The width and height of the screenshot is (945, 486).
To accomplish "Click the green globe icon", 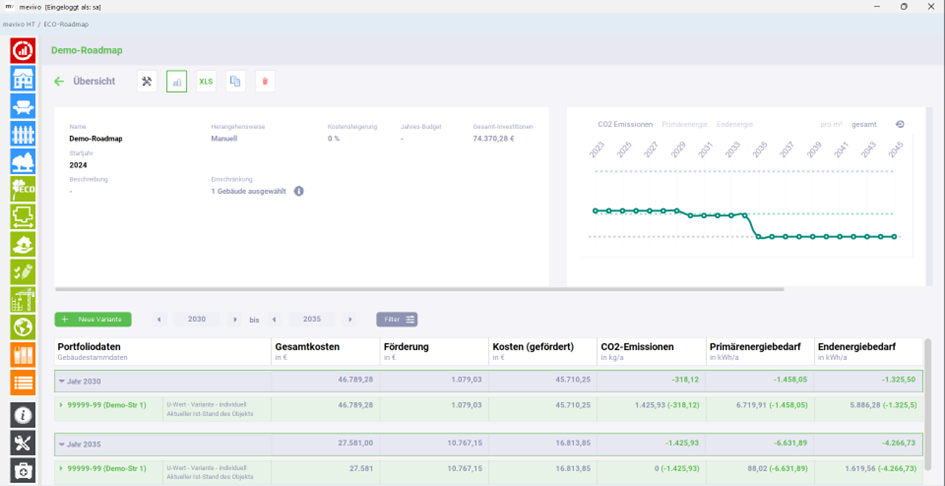I will [x=23, y=326].
